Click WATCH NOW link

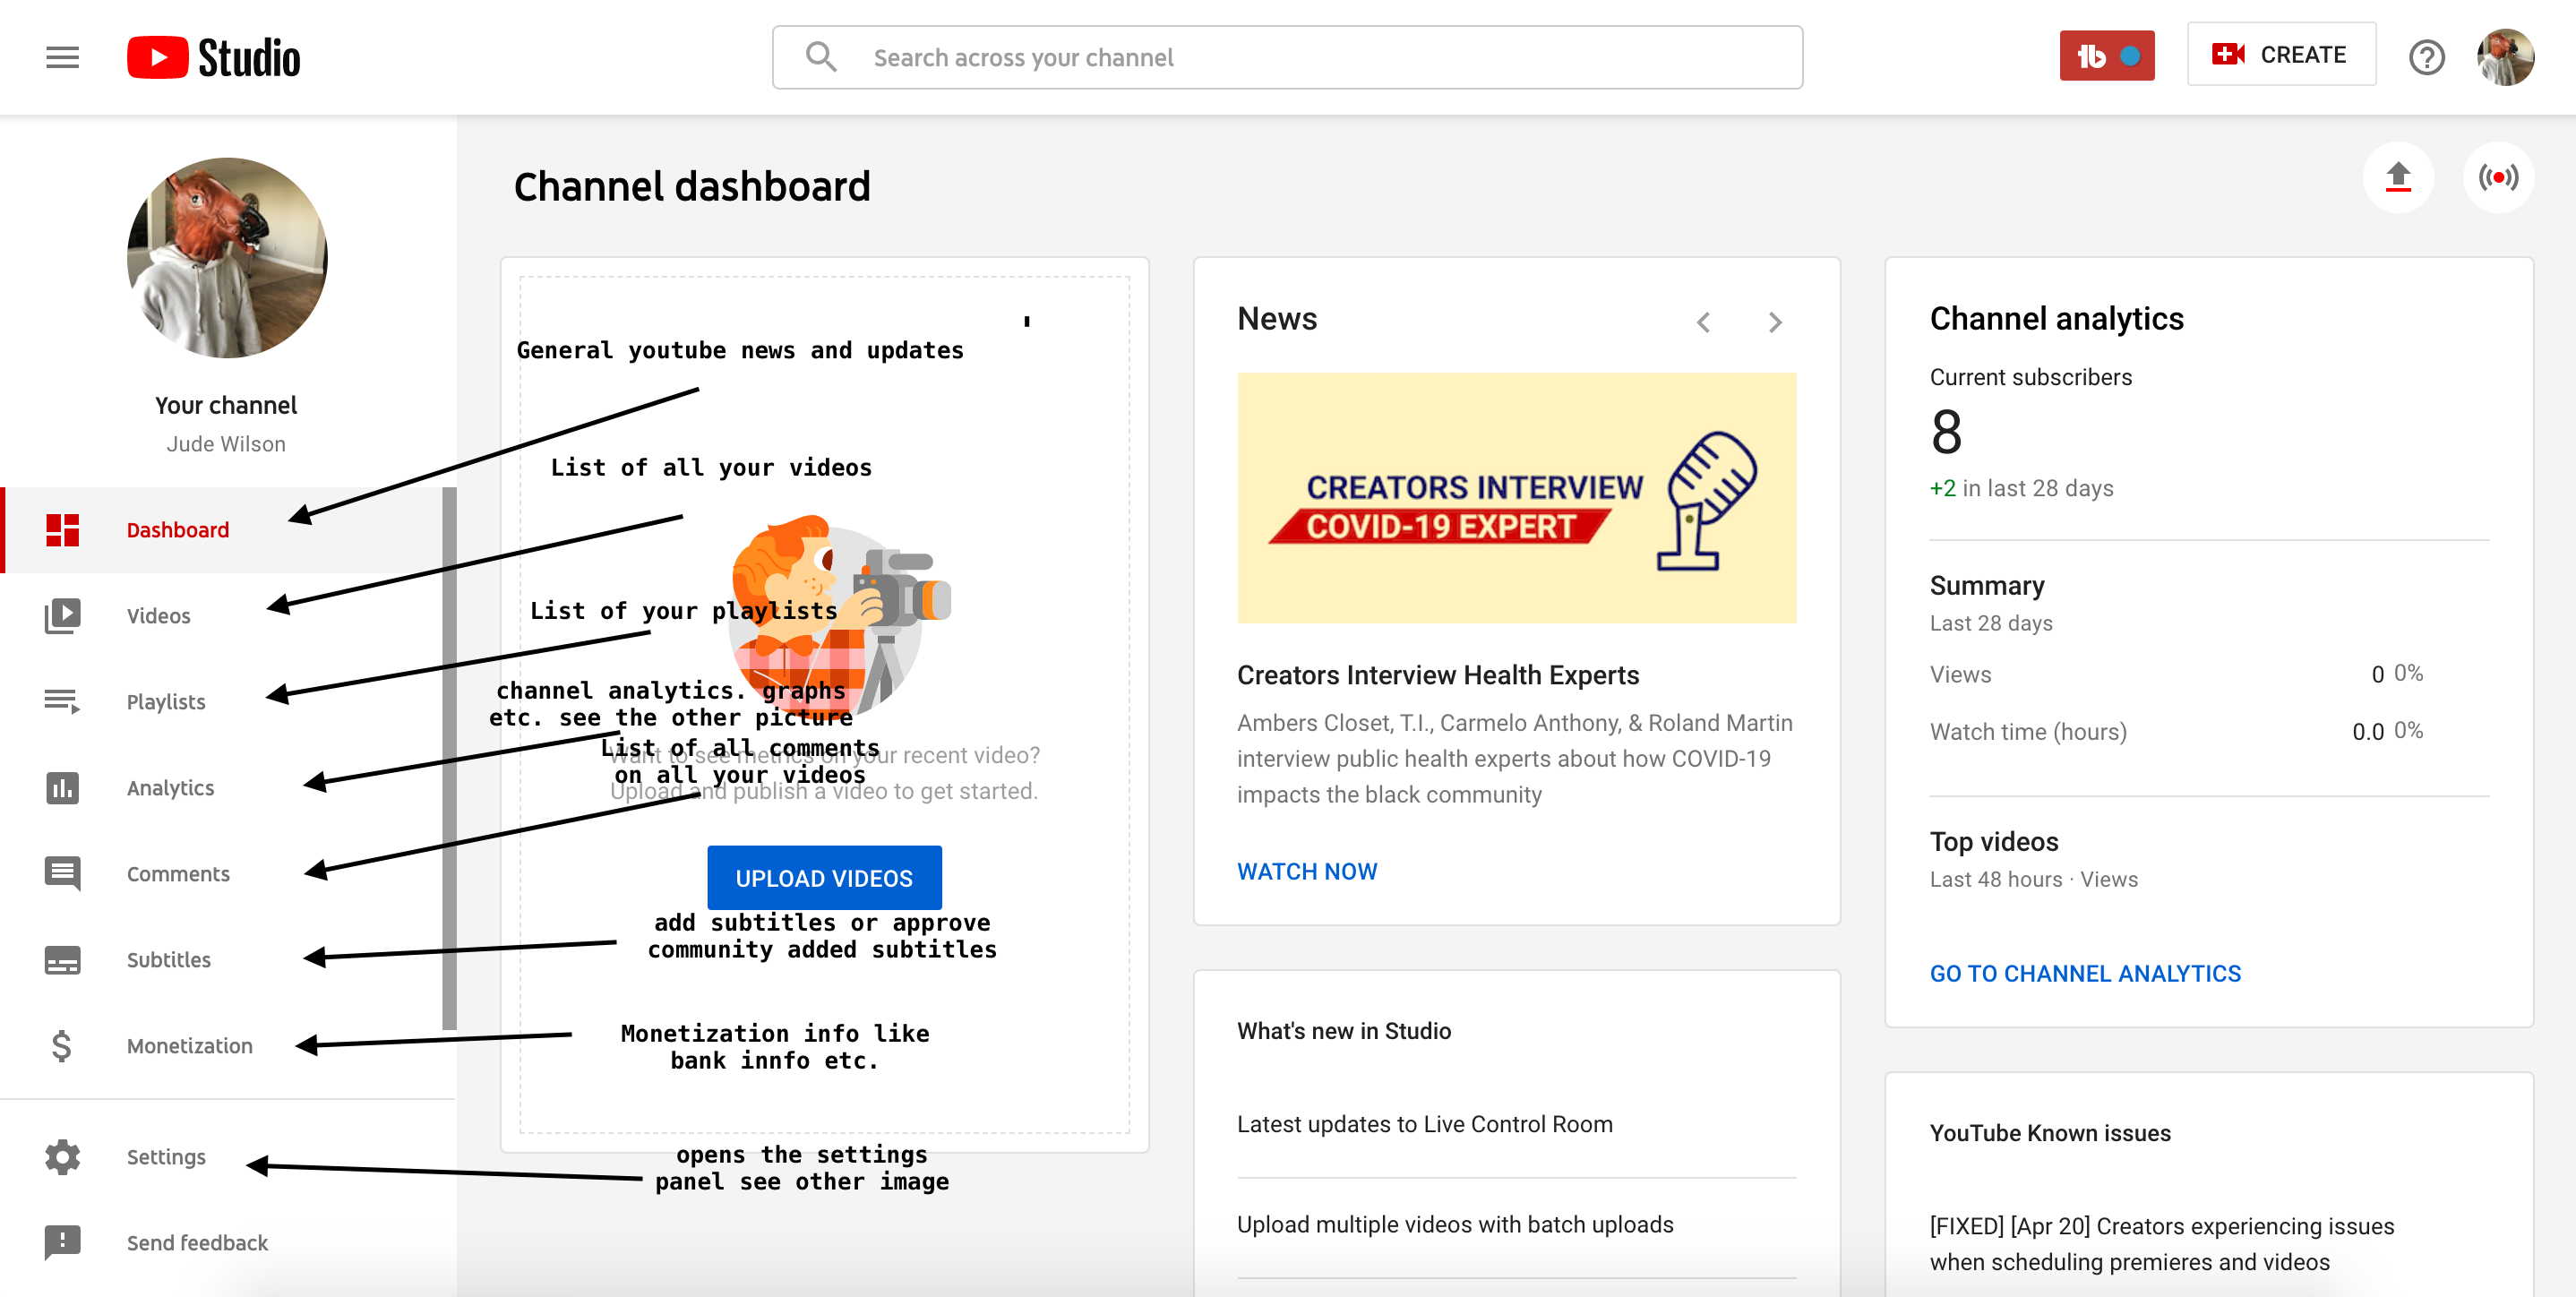(1306, 871)
